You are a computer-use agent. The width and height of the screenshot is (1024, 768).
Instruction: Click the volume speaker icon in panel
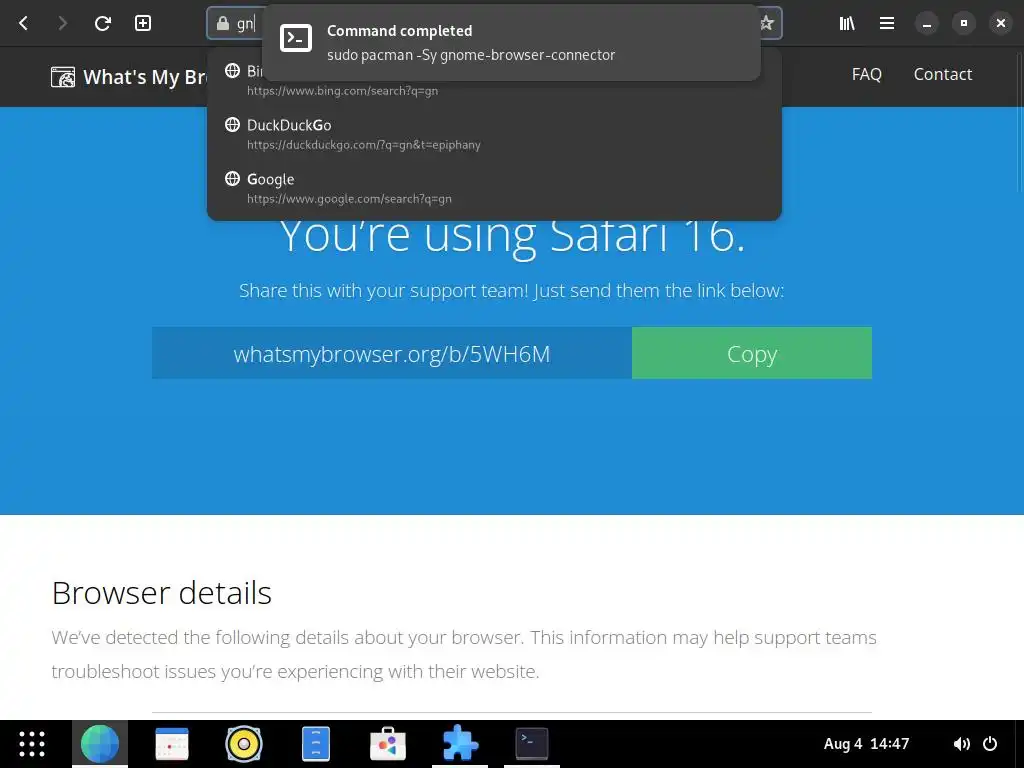click(x=961, y=744)
